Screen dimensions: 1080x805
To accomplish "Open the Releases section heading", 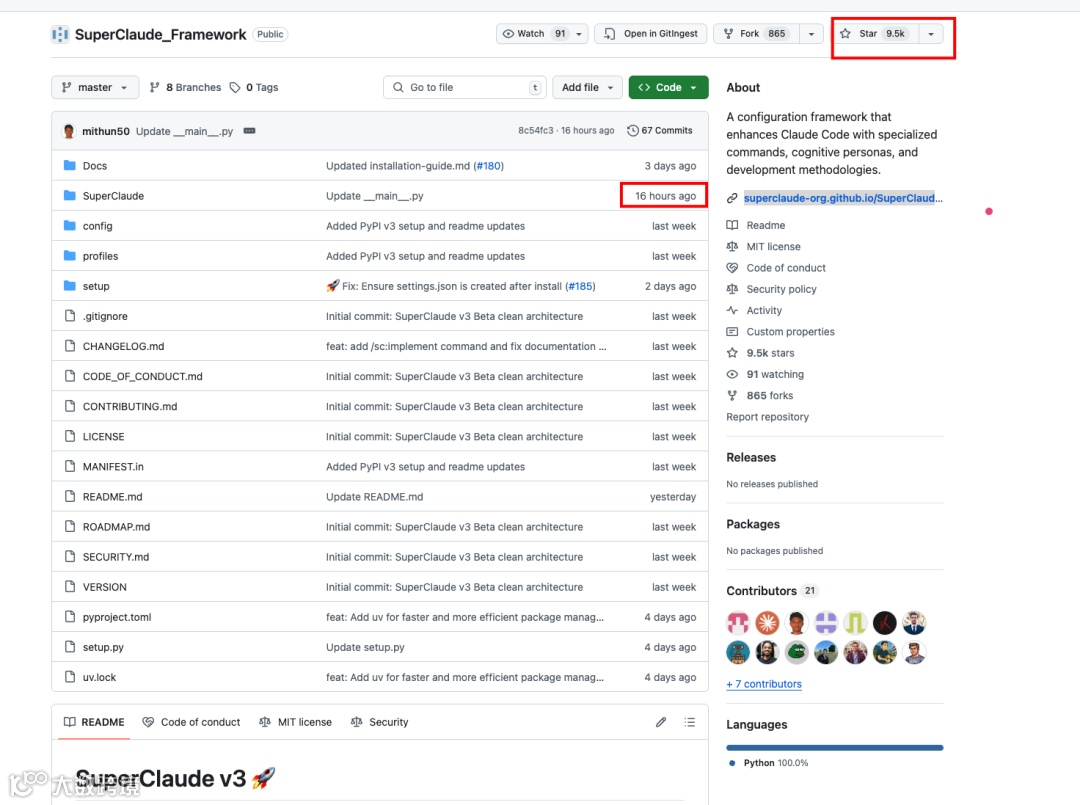I will pyautogui.click(x=751, y=458).
